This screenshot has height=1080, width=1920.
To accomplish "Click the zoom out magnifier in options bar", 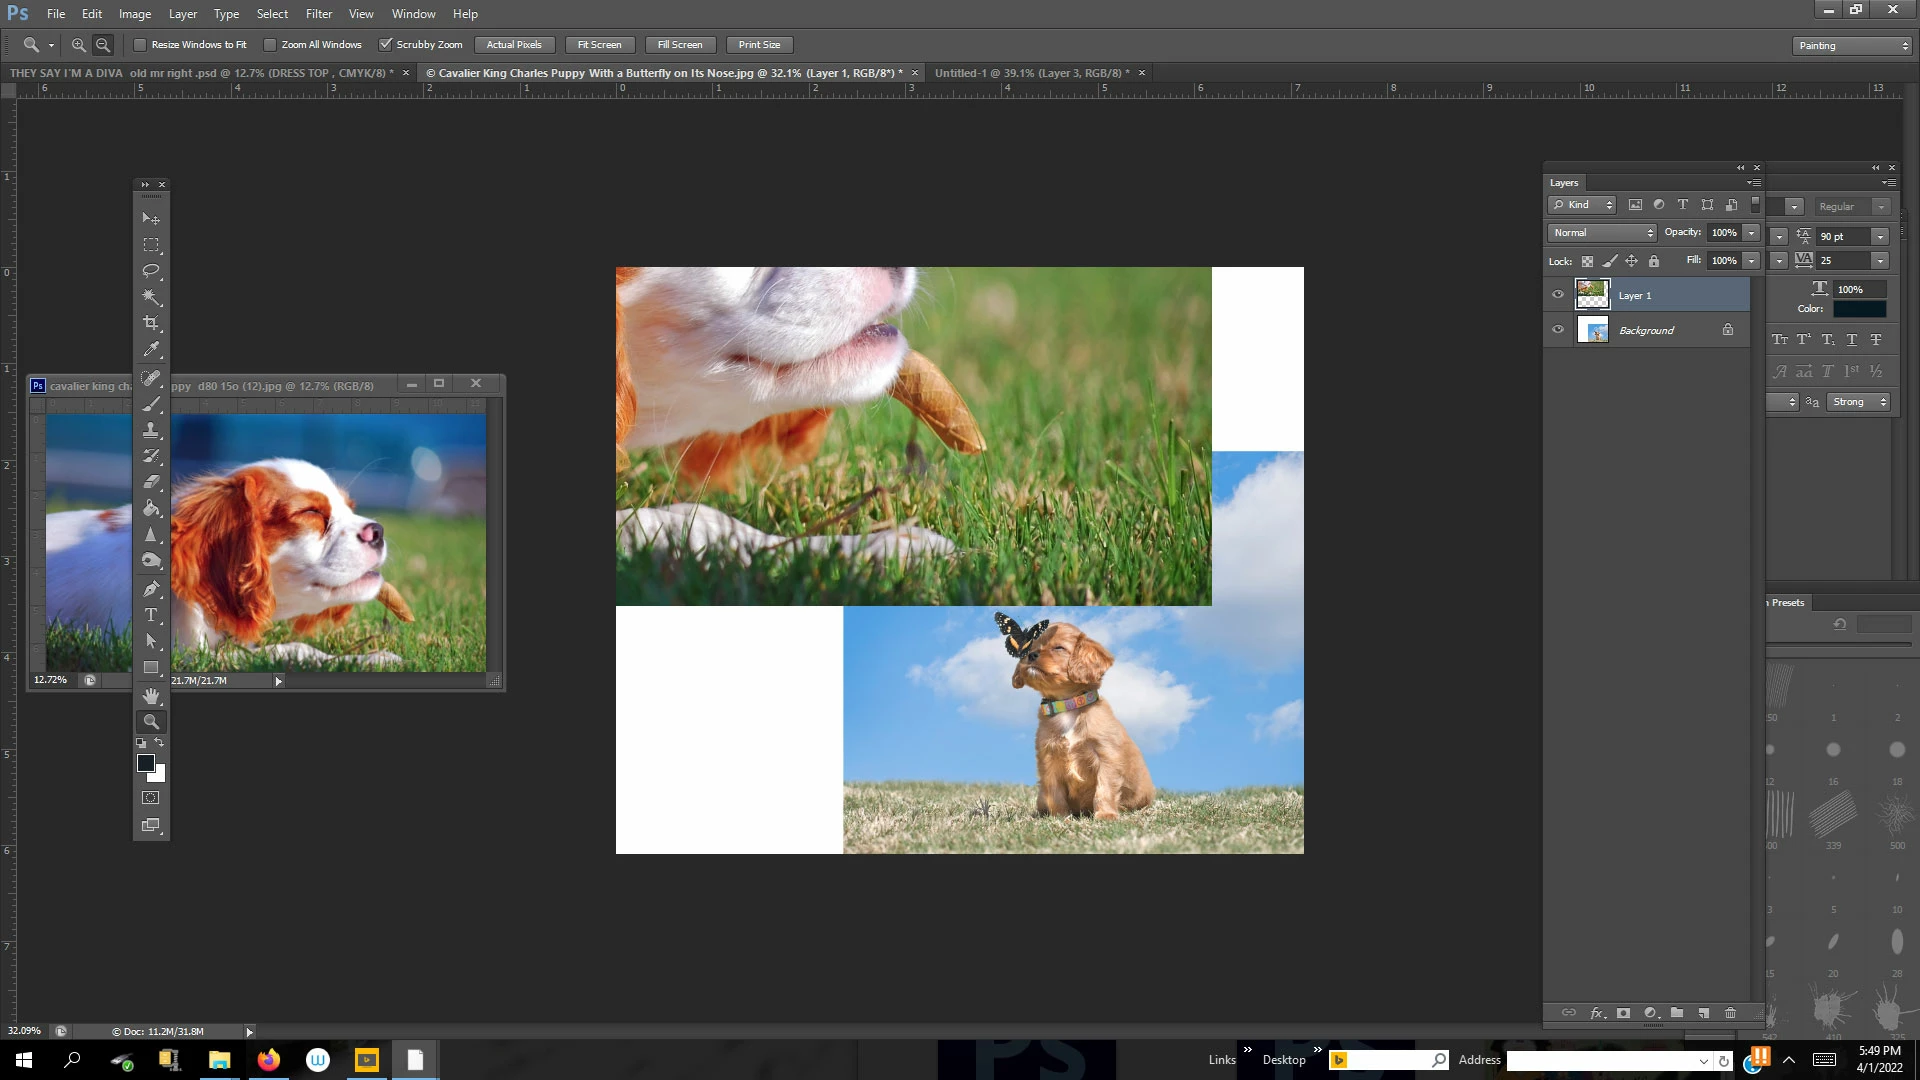I will [103, 45].
